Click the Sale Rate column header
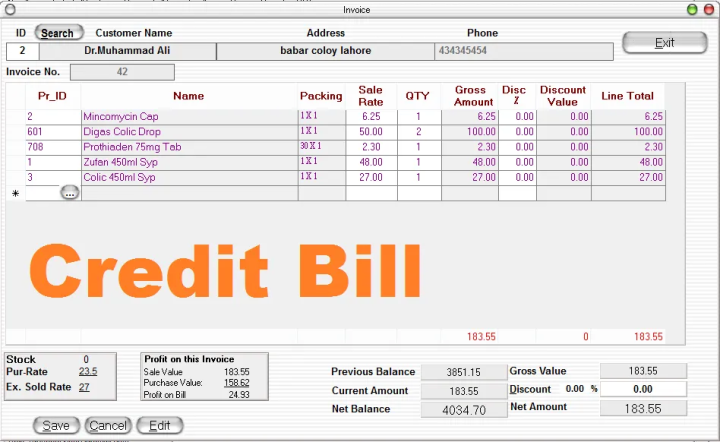The image size is (720, 442). [371, 96]
